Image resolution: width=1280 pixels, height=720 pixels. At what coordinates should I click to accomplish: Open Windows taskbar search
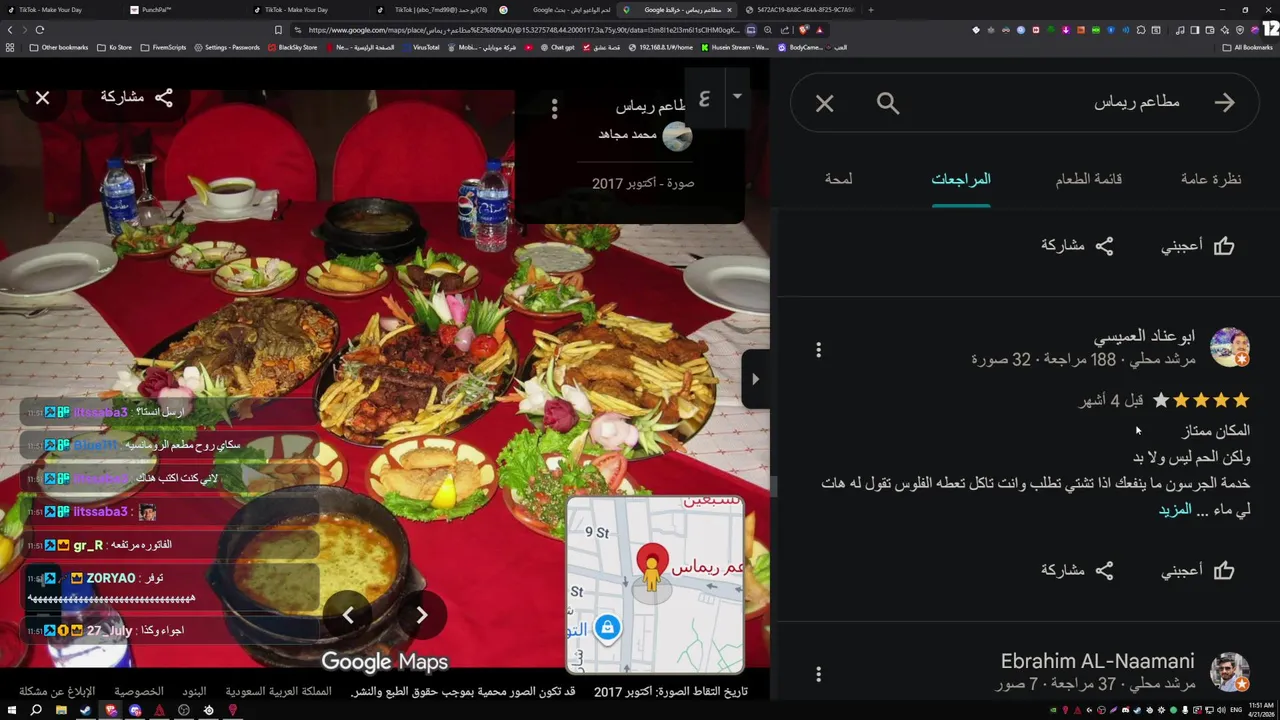36,710
